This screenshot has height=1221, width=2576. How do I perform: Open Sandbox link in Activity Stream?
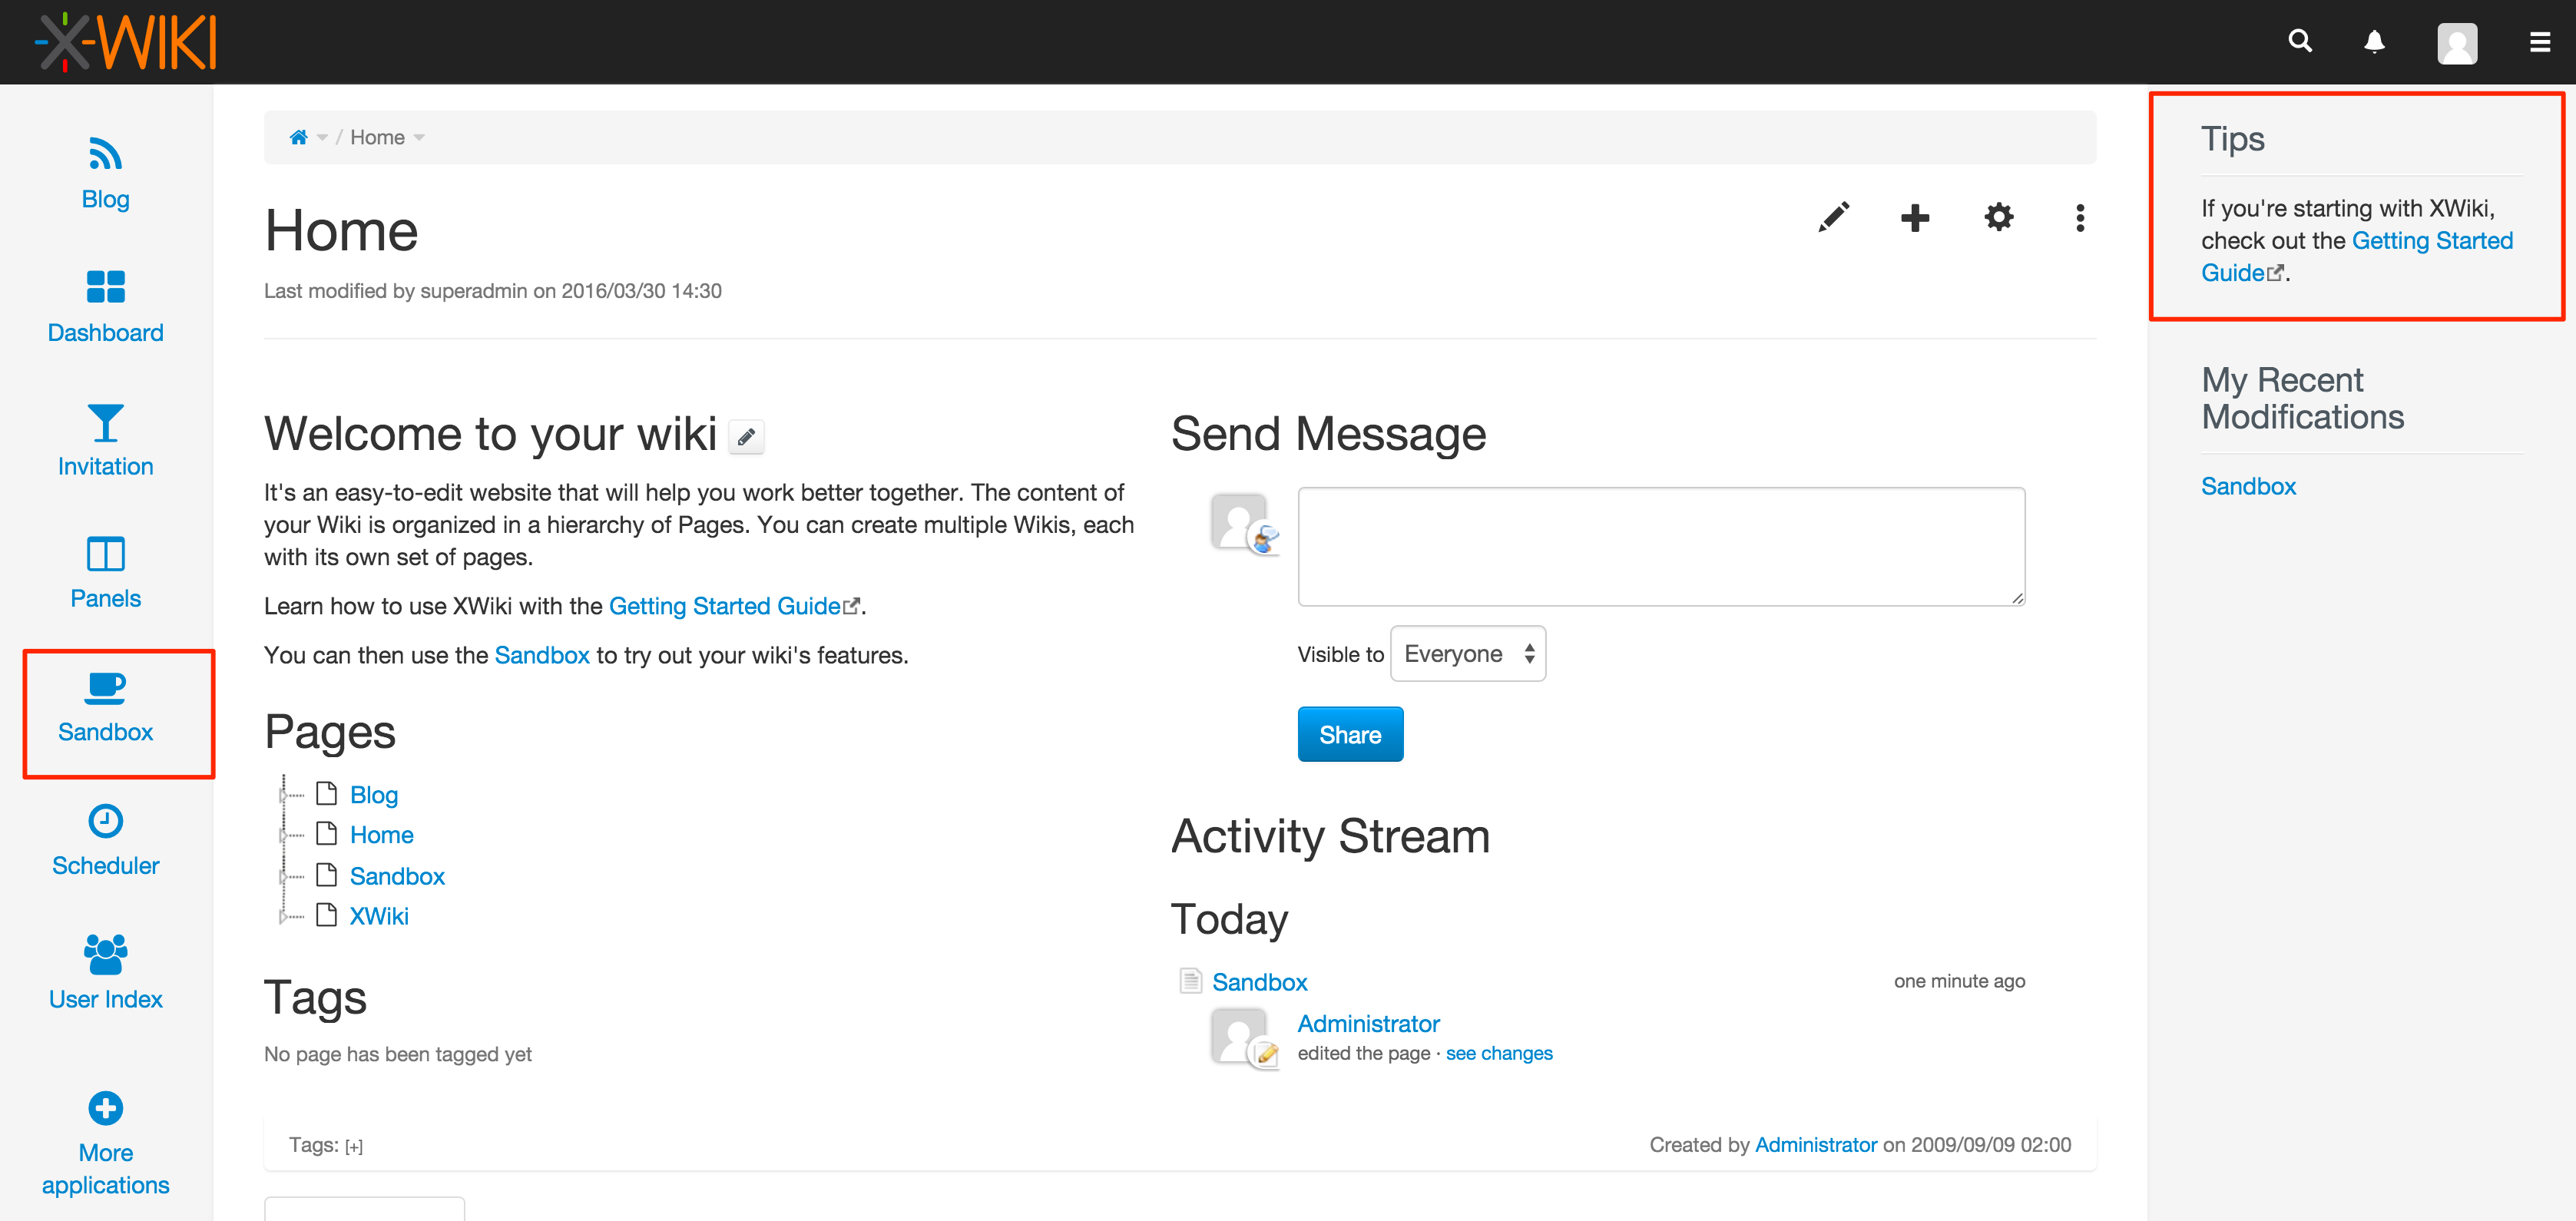pos(1259,982)
